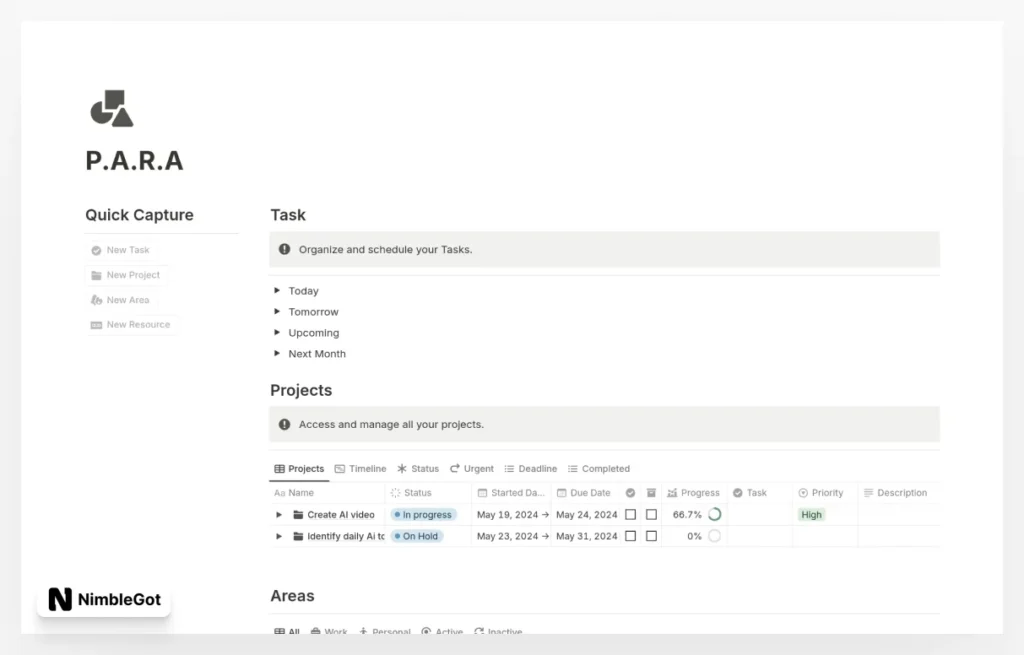Click the New Task checkmark icon
This screenshot has width=1024, height=655.
click(x=96, y=250)
